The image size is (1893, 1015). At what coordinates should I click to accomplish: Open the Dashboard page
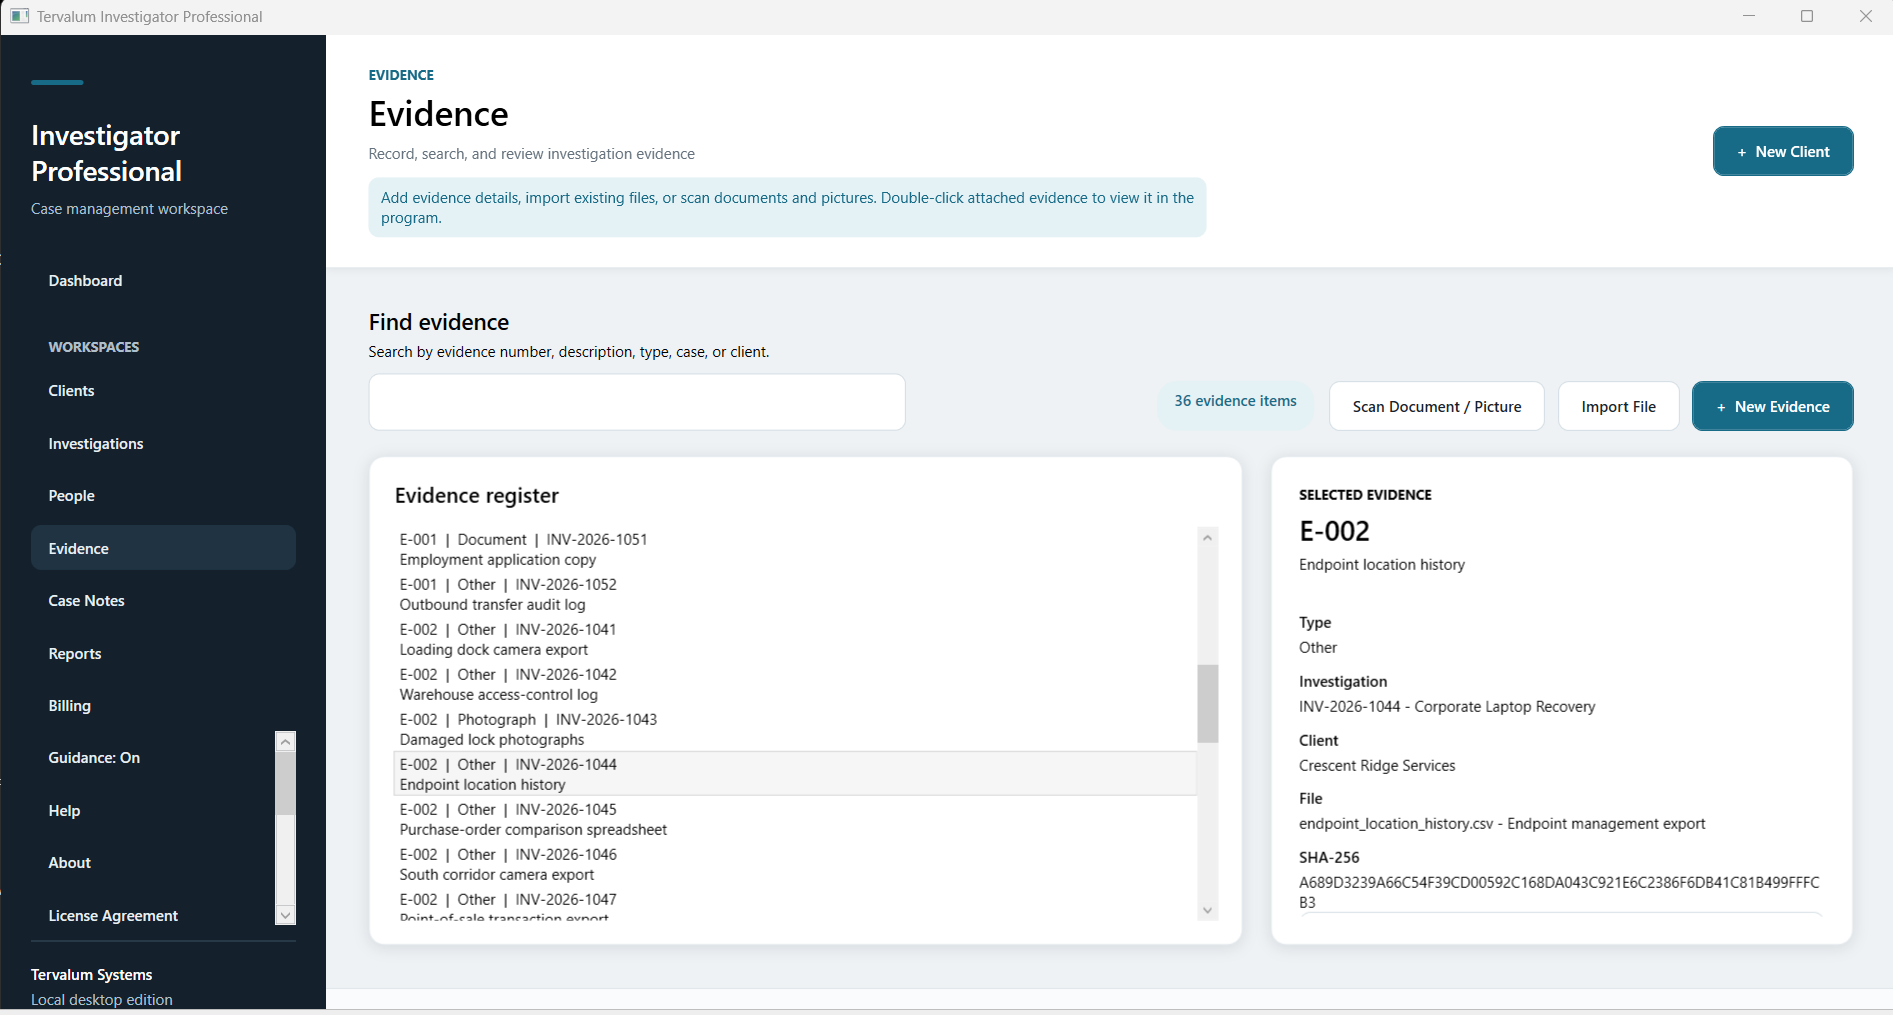[163, 281]
